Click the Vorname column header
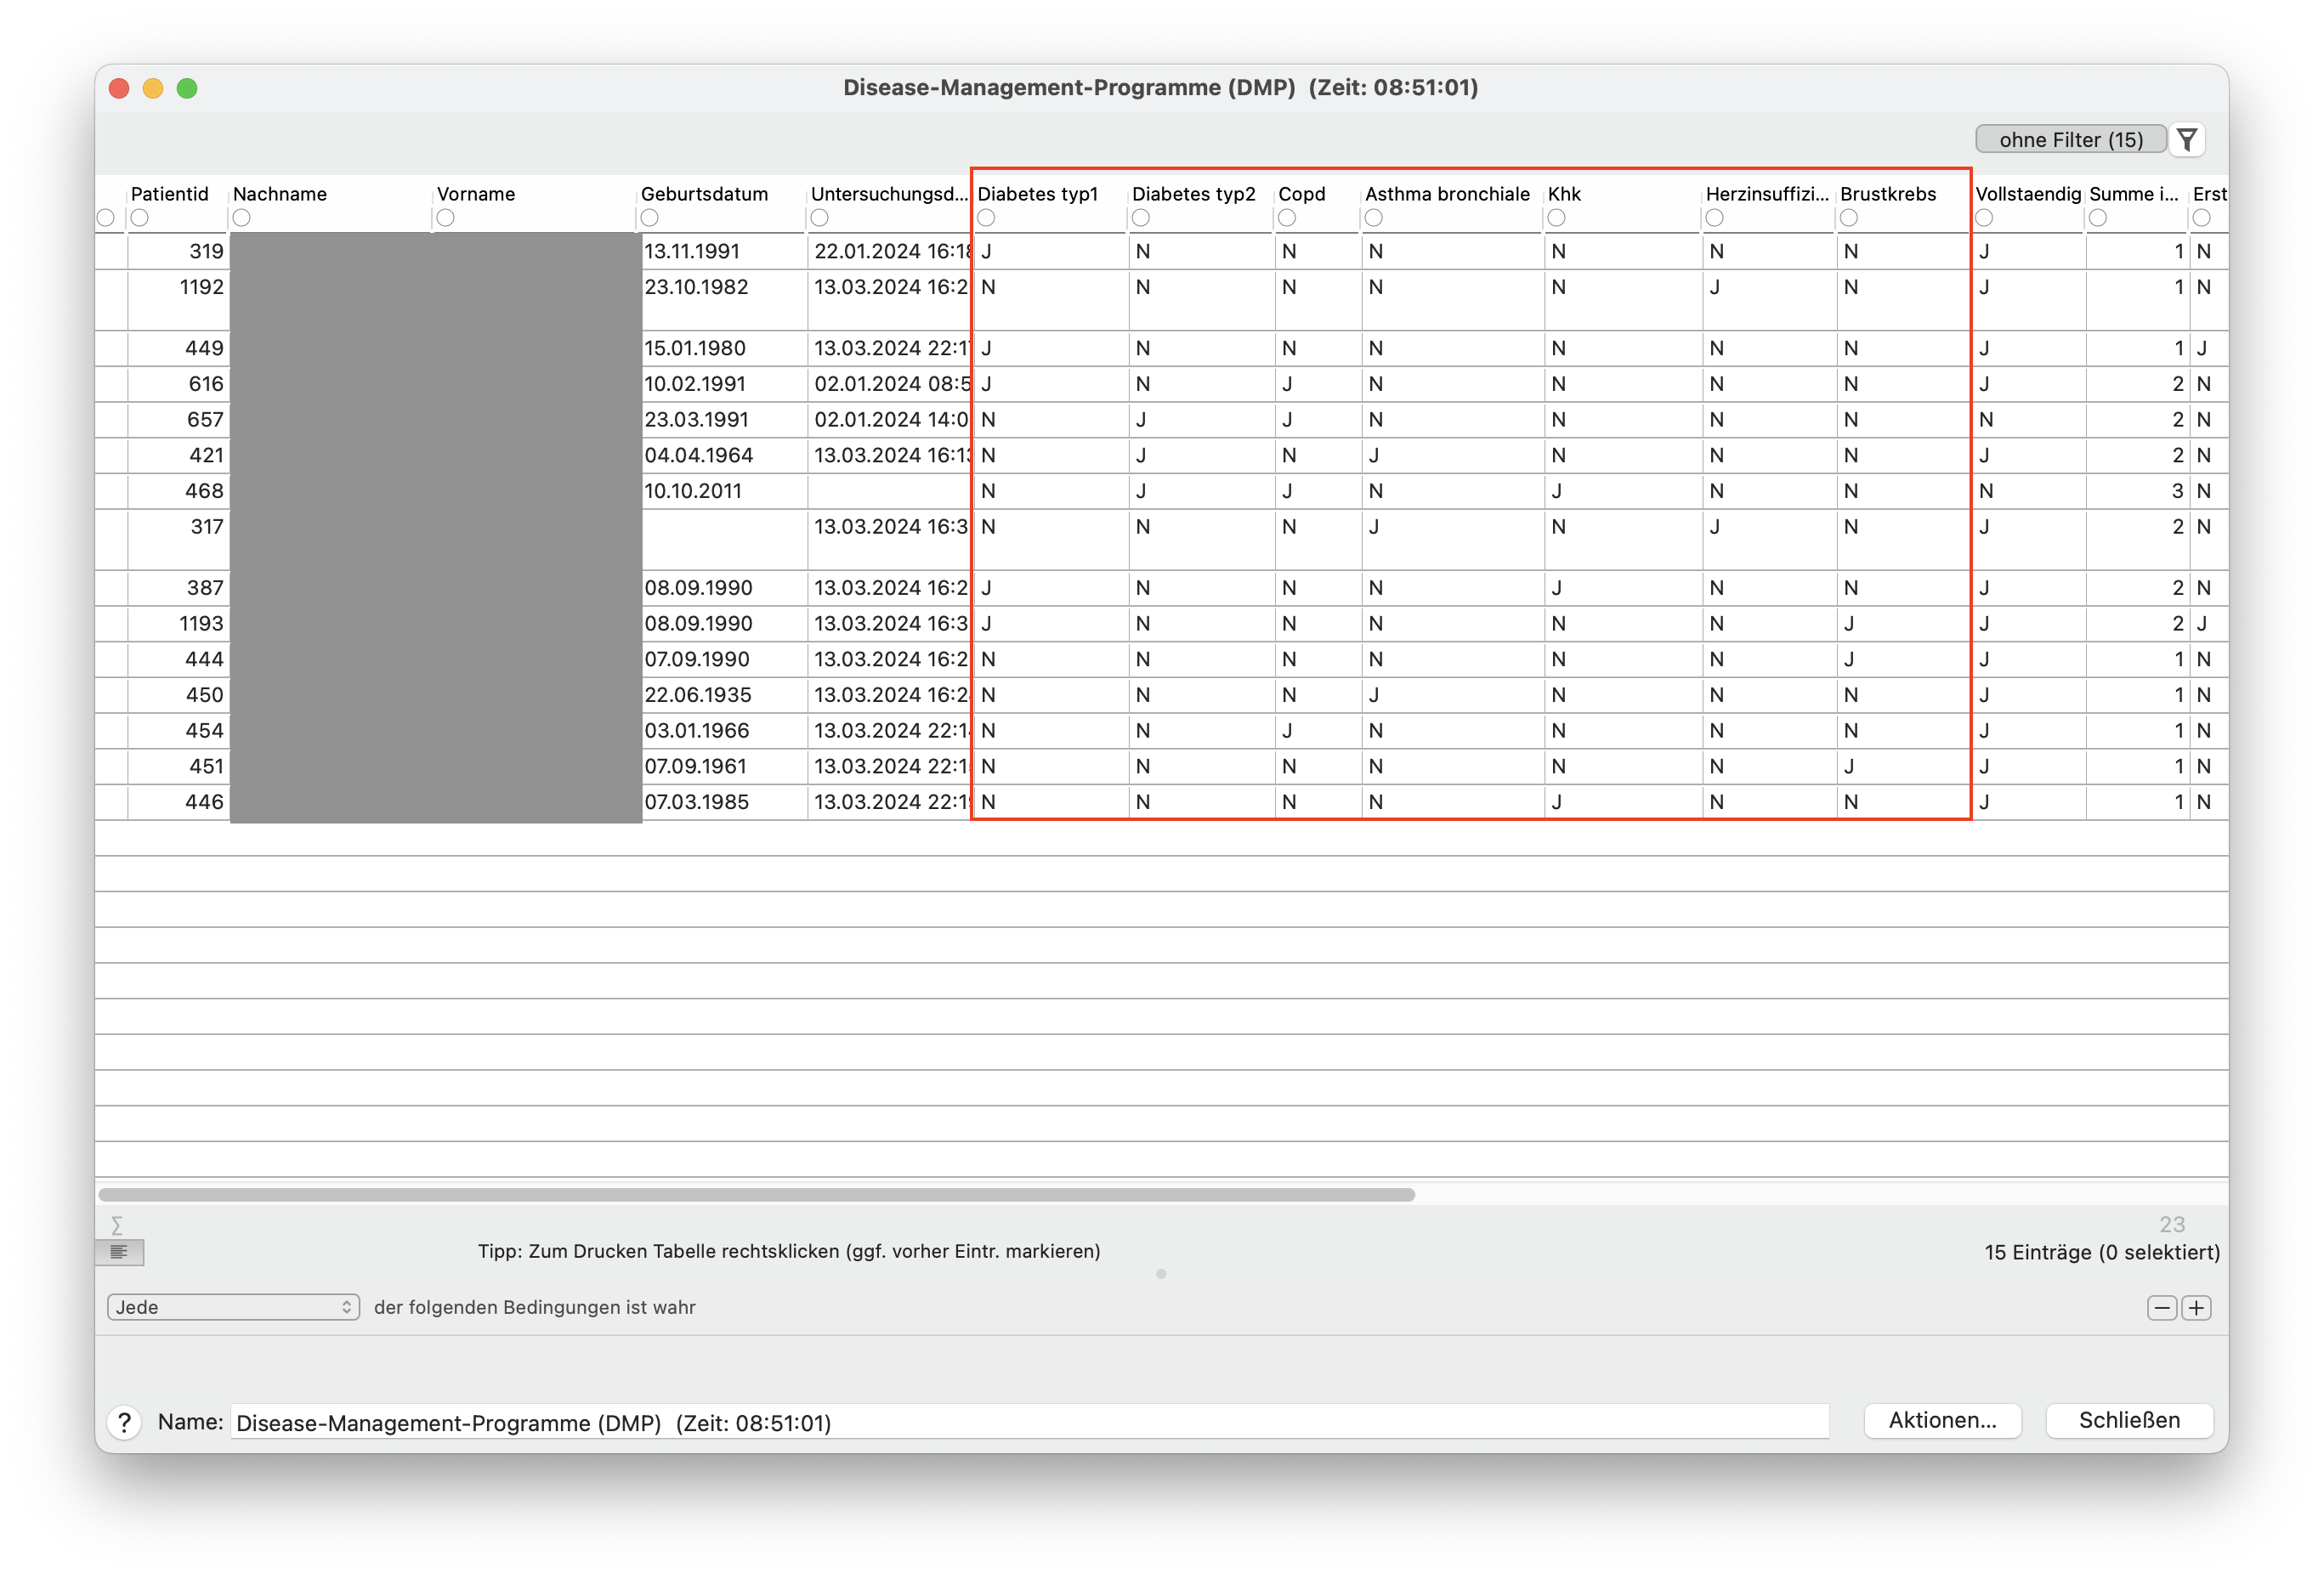Viewport: 2324px width, 1579px height. pos(476,194)
